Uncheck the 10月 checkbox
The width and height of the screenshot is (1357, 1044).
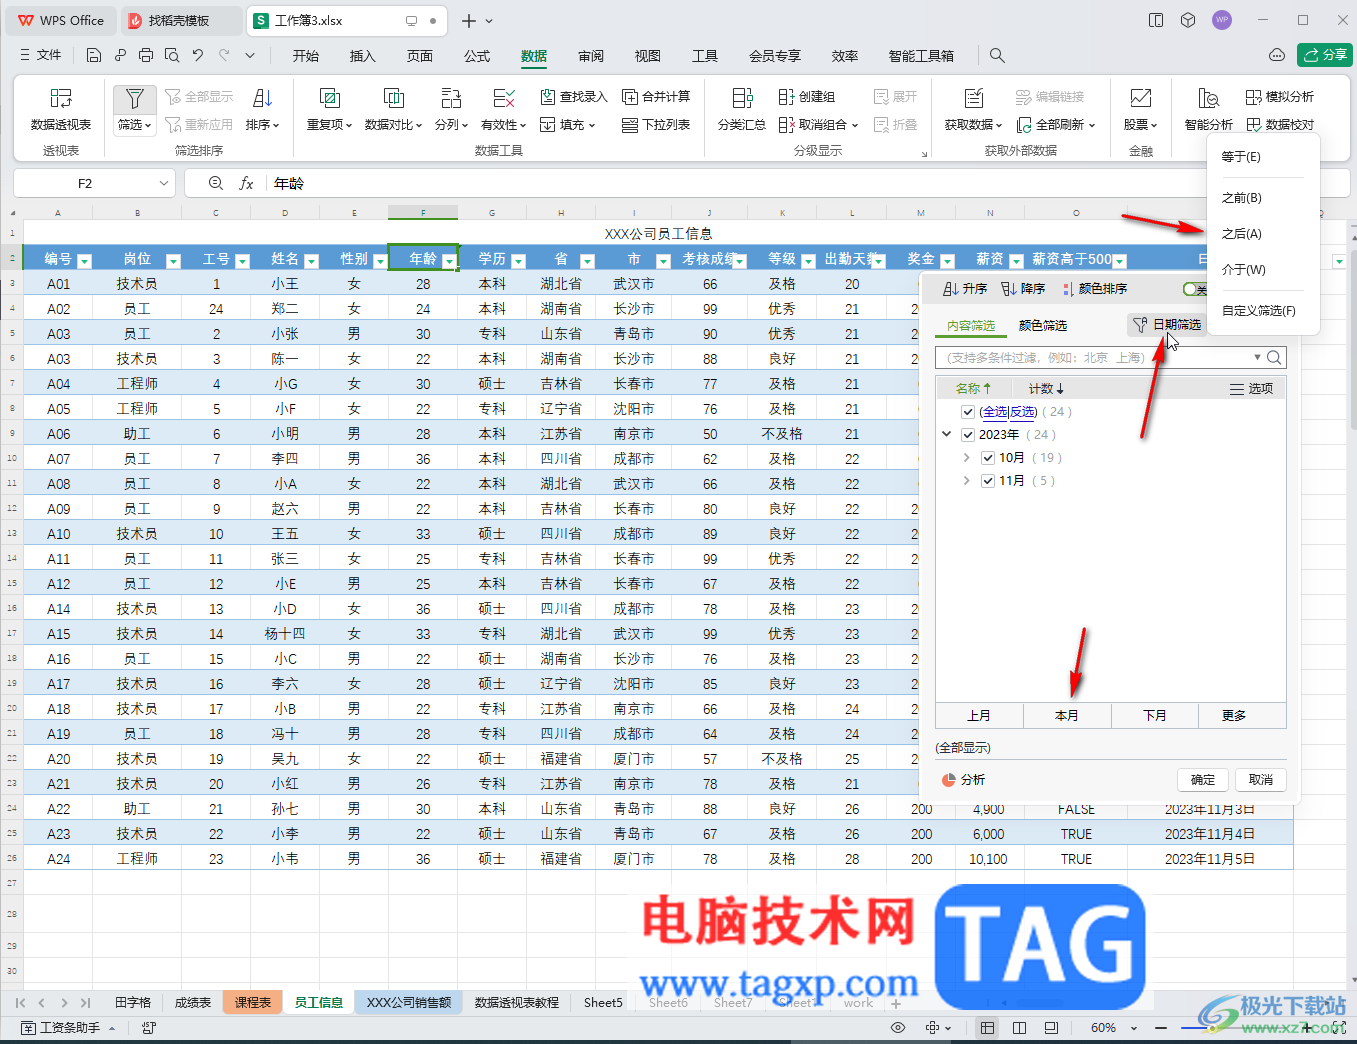coord(988,458)
